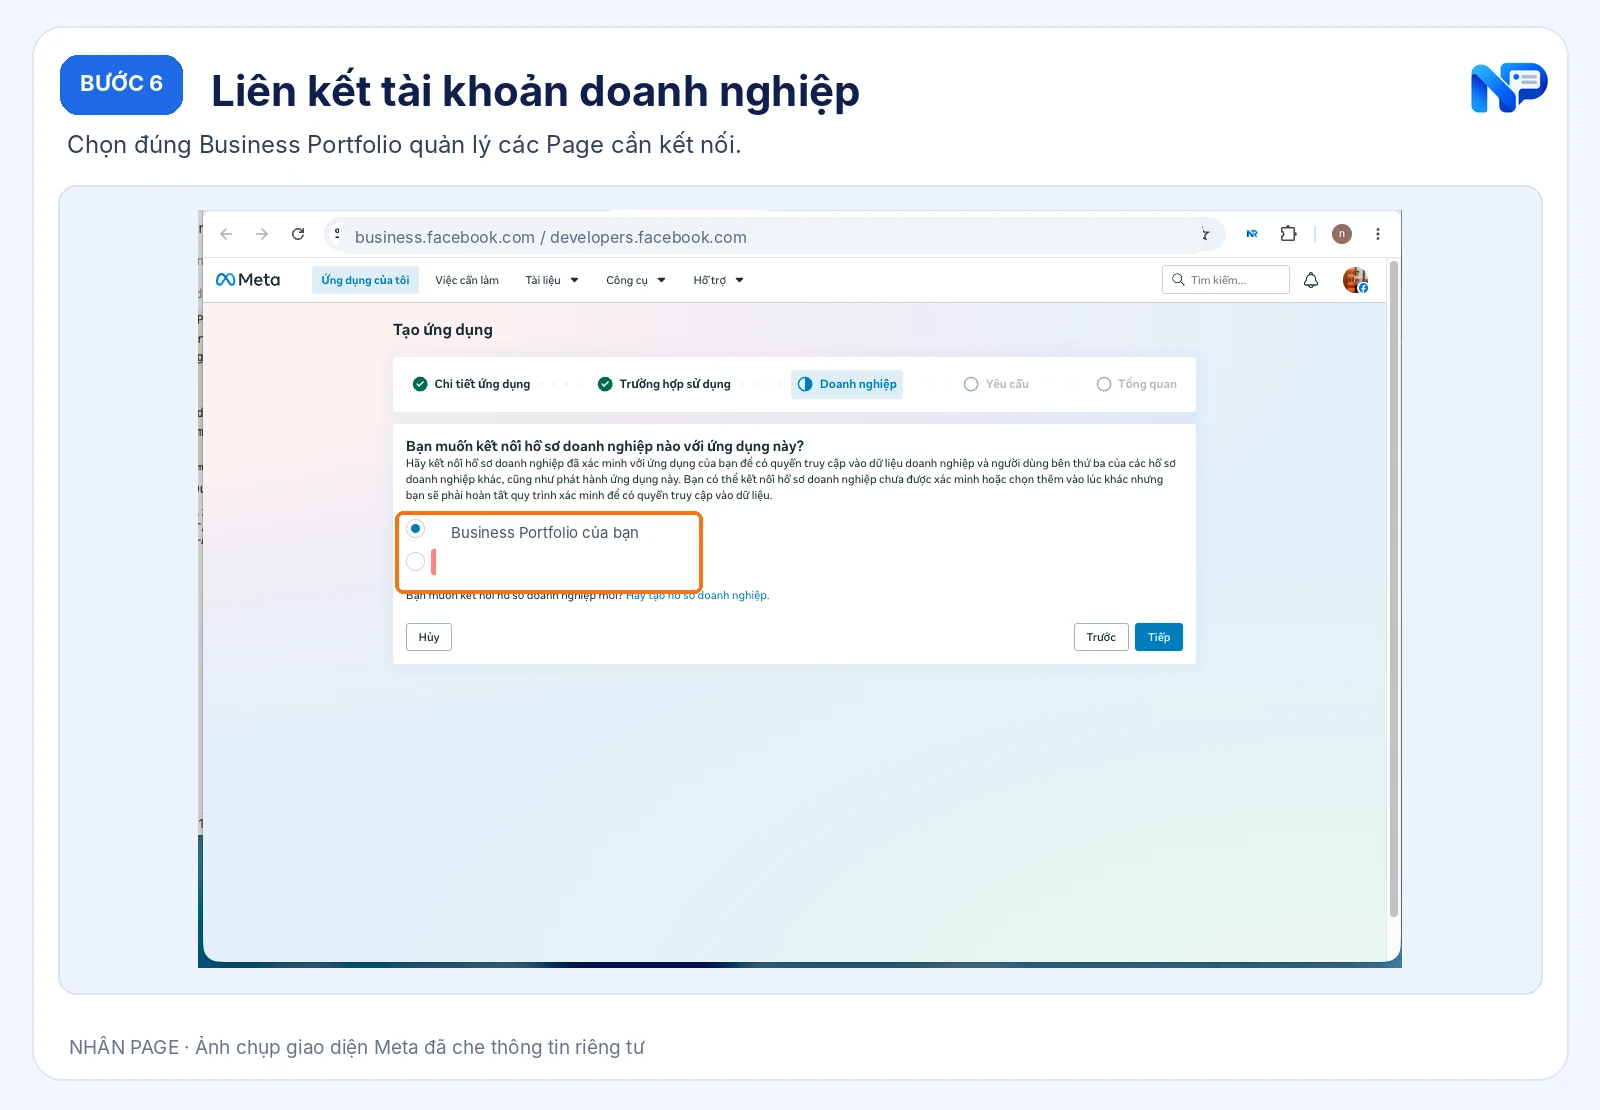Go to the 'Chi tiết ứng dụng' step
The height and width of the screenshot is (1110, 1600).
tap(472, 384)
